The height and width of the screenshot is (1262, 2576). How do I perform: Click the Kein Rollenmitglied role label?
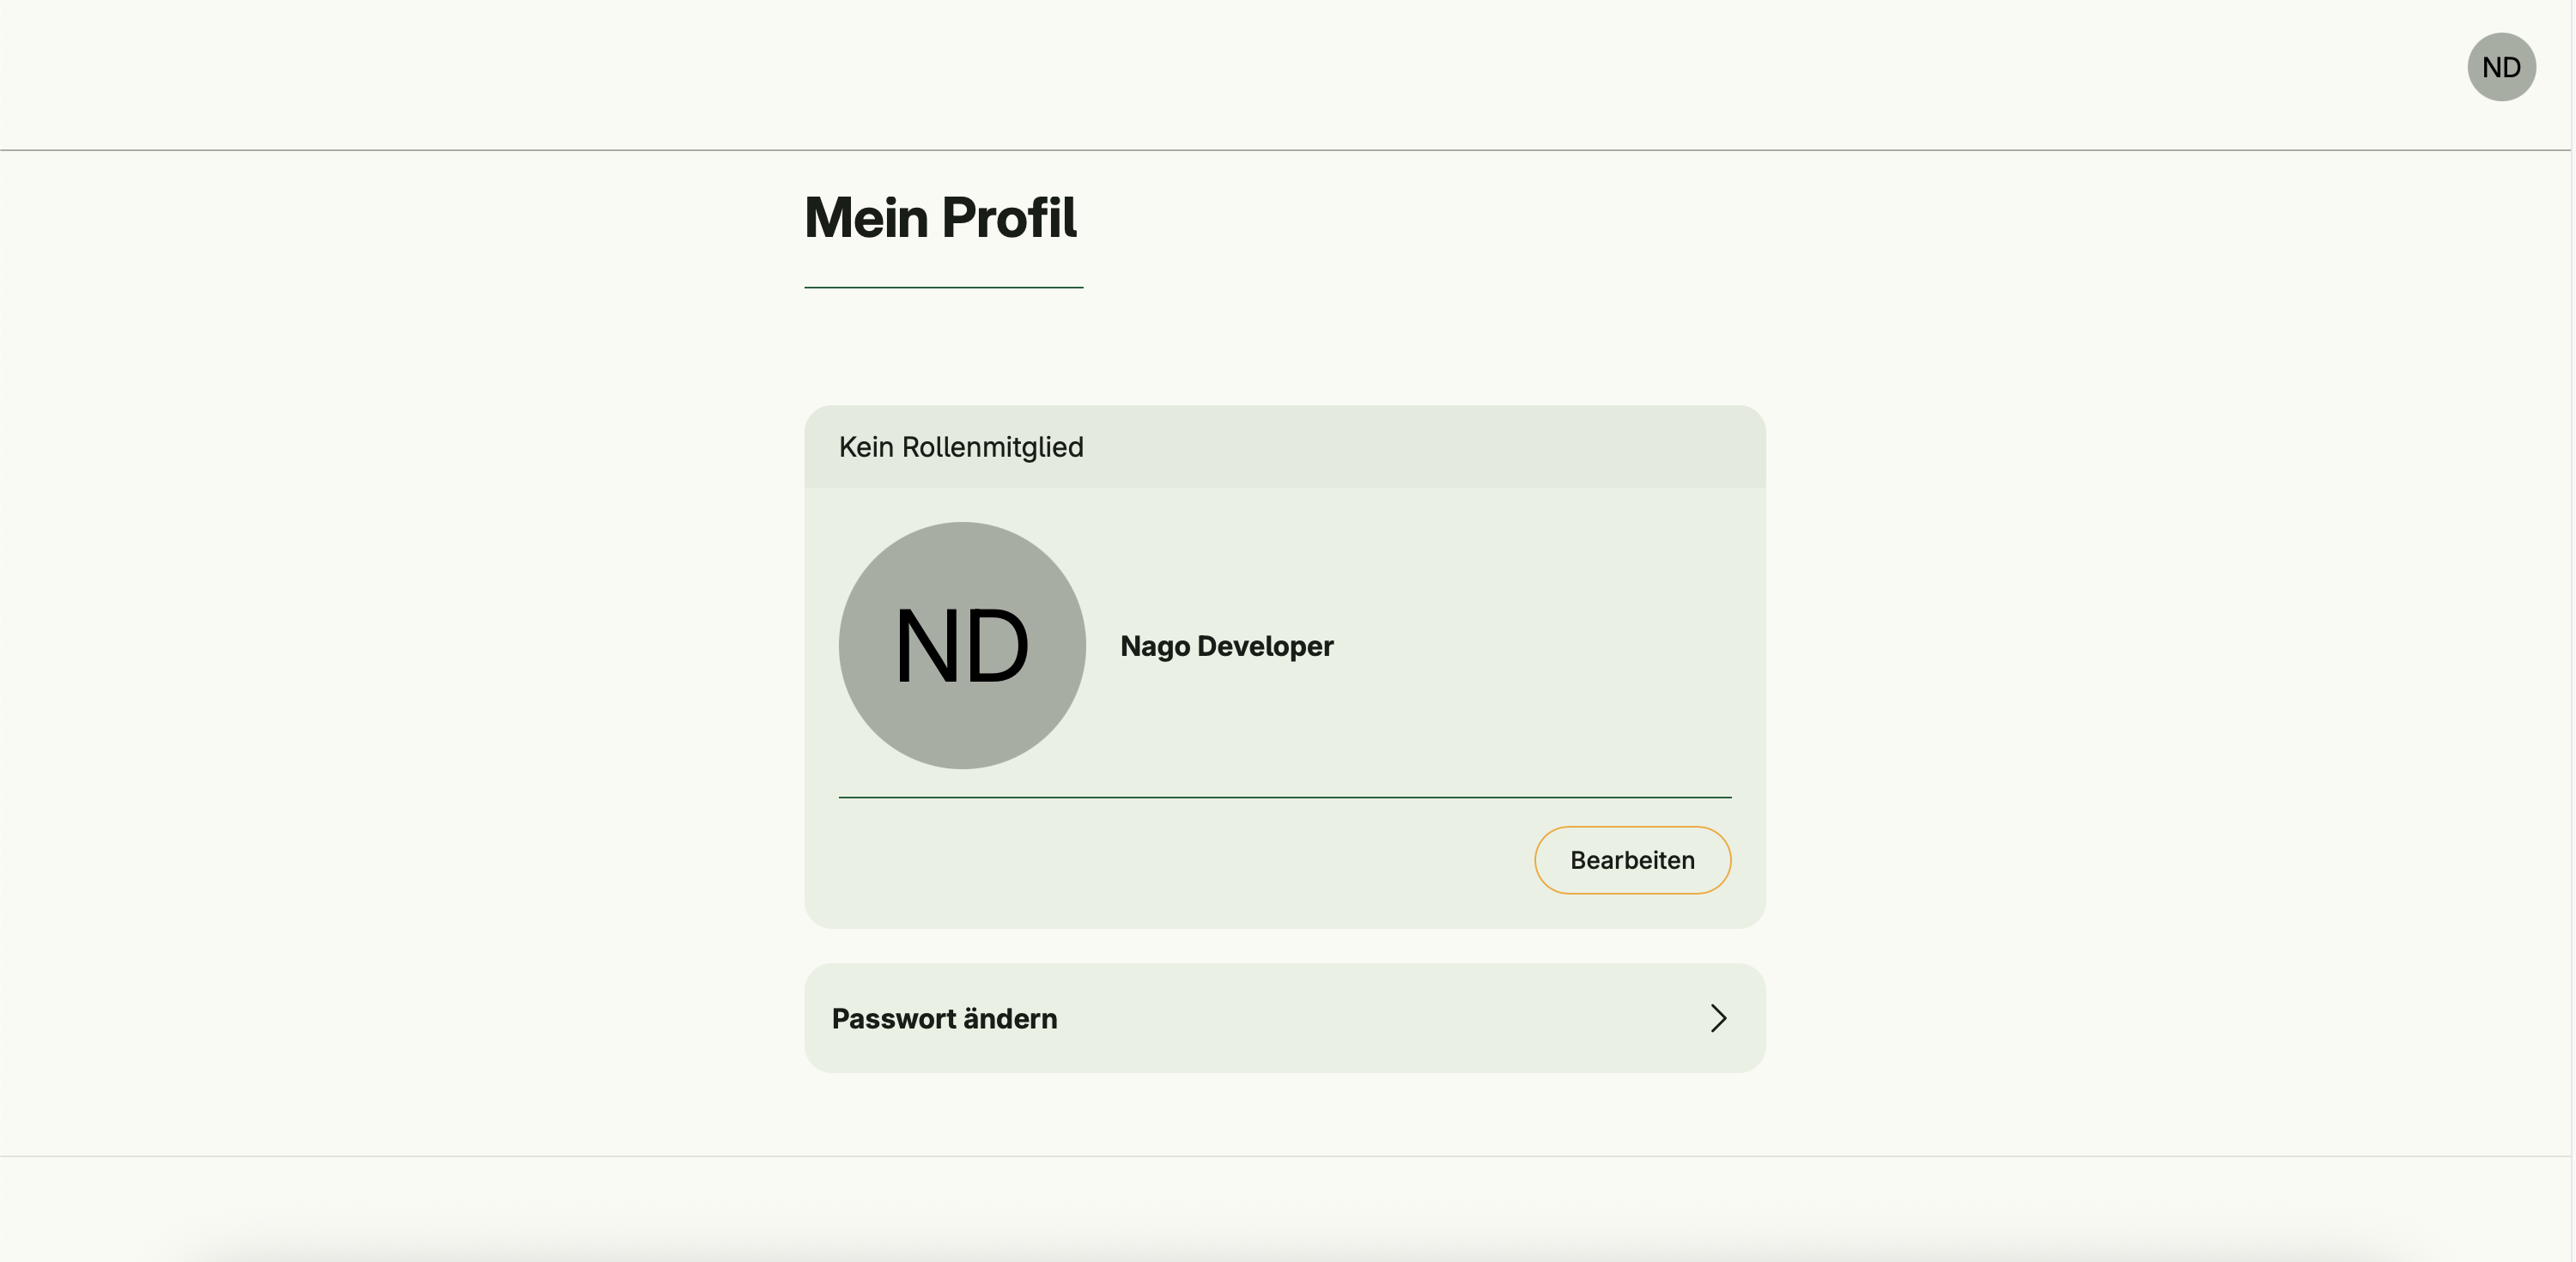point(960,447)
